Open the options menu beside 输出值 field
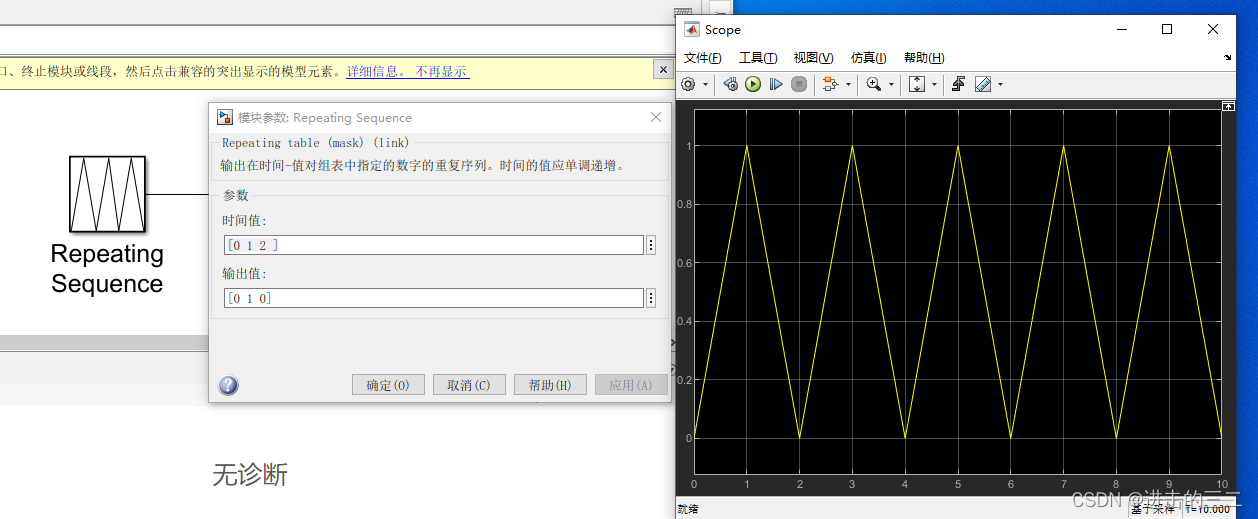 (651, 298)
